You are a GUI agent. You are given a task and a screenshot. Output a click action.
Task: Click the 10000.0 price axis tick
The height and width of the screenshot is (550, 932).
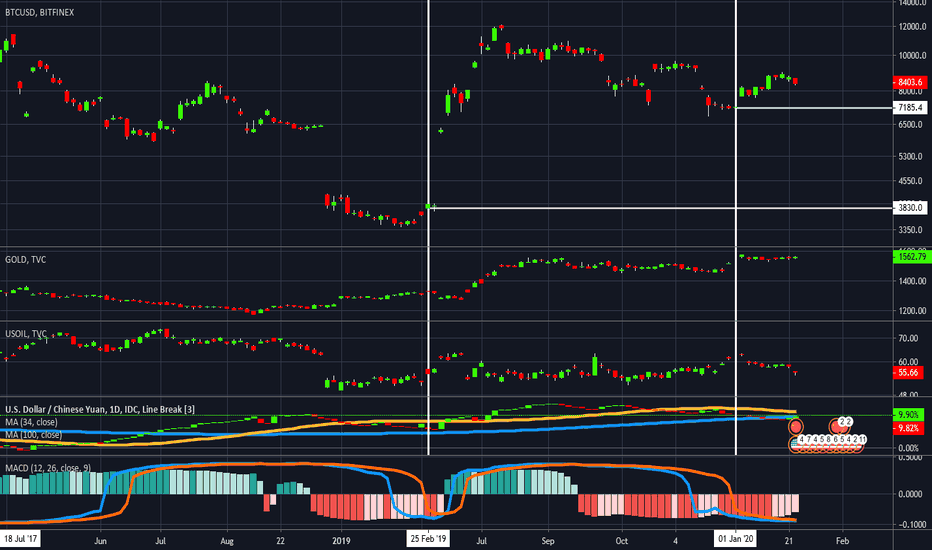912,56
